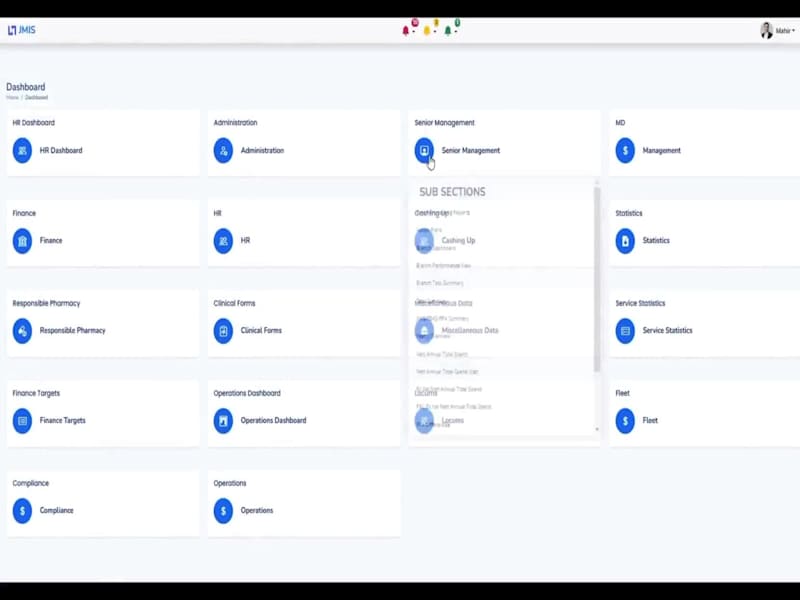Image resolution: width=800 pixels, height=600 pixels.
Task: Open the Mahir user dropdown
Action: click(x=785, y=31)
